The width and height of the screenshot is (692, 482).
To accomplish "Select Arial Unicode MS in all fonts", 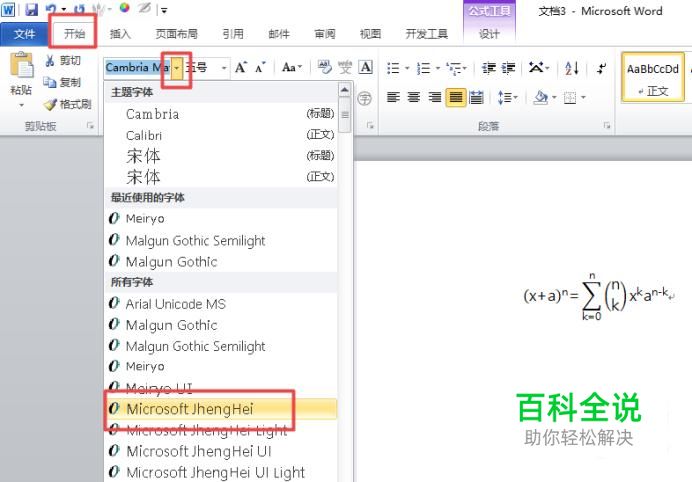I will pos(222,304).
